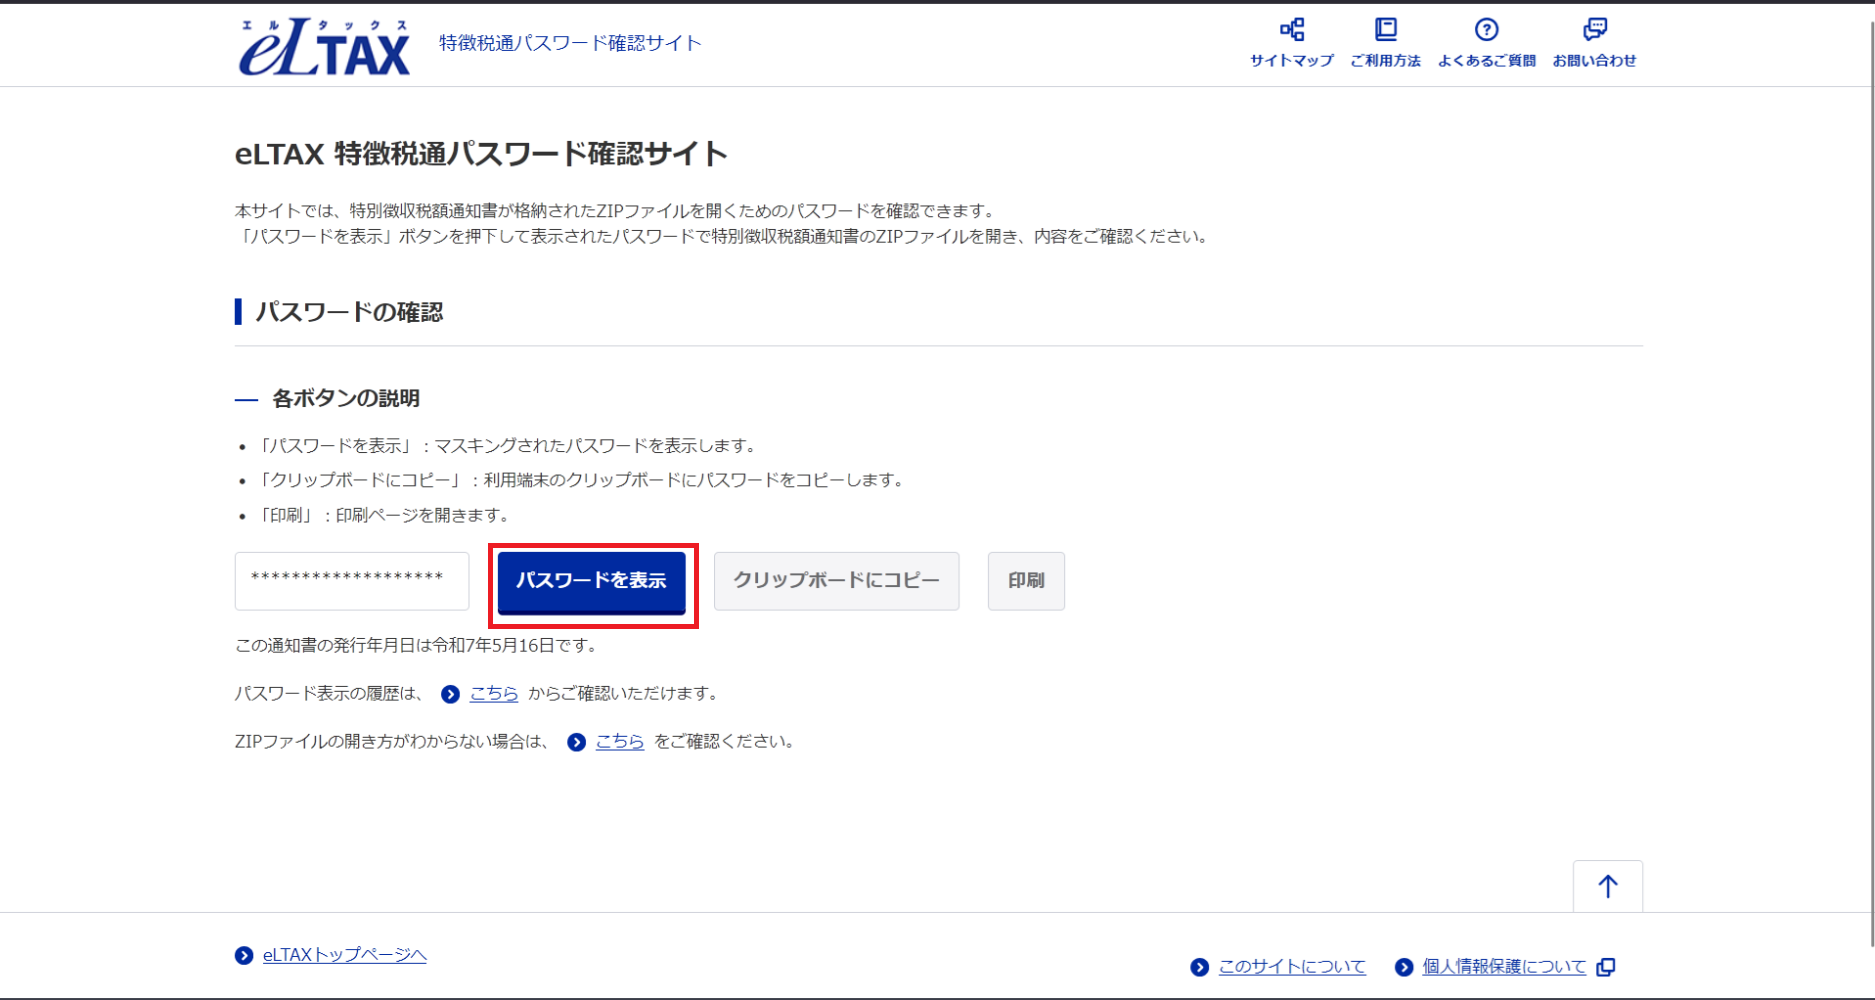This screenshot has height=1000, width=1875.
Task: Click main heading eLTAX 特徴税通パスワード確認サイト
Action: (481, 154)
